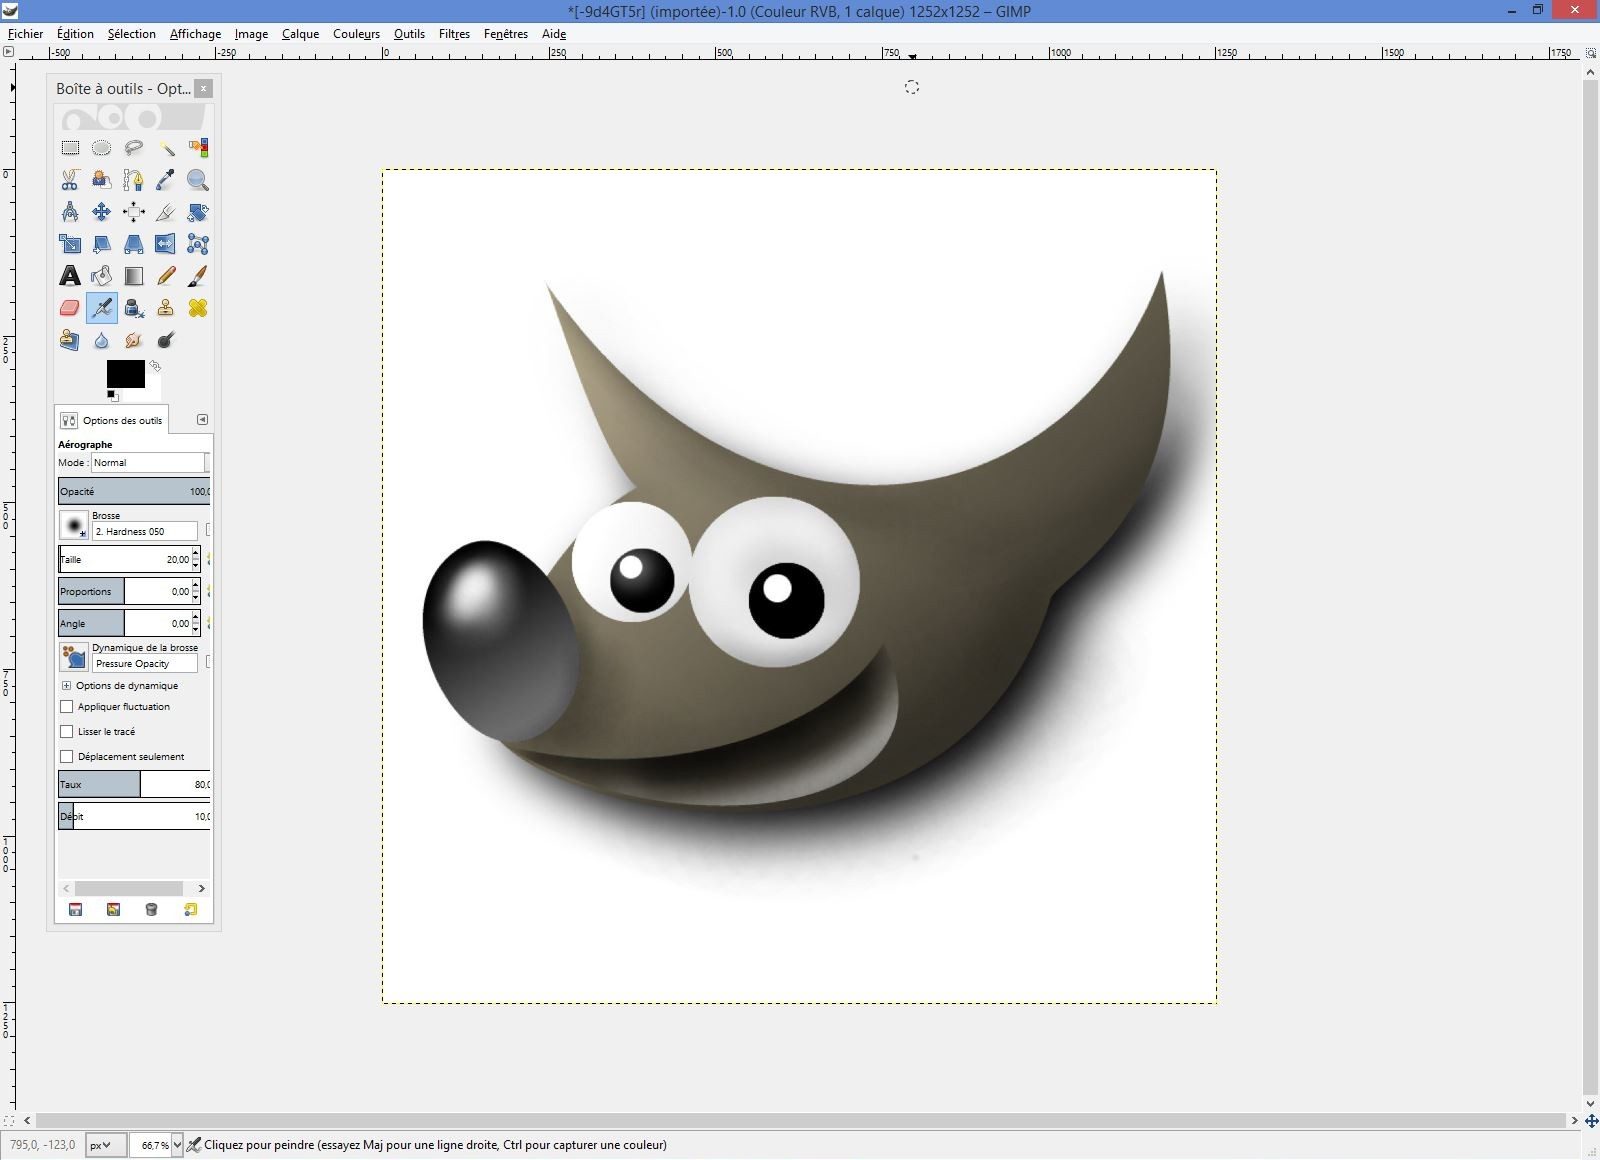The image size is (1600, 1160).
Task: Click the brush dynamics icon button
Action: pos(74,657)
